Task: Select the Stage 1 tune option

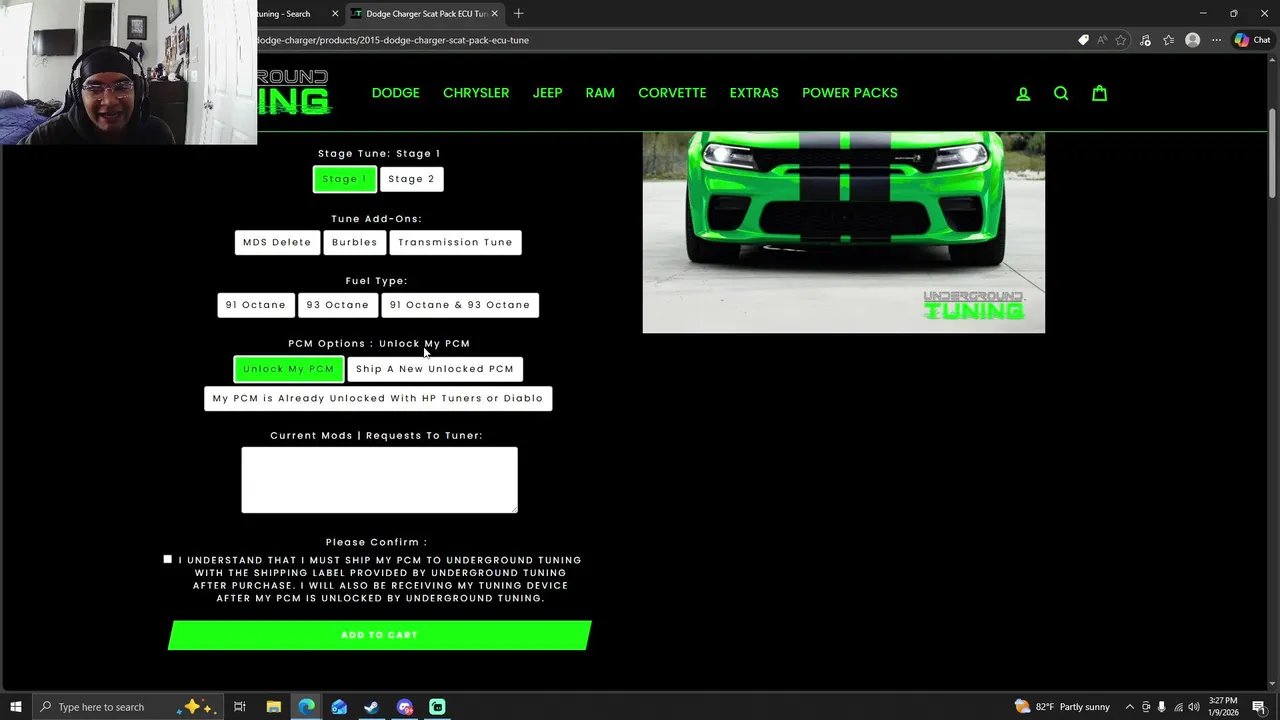Action: (x=345, y=179)
